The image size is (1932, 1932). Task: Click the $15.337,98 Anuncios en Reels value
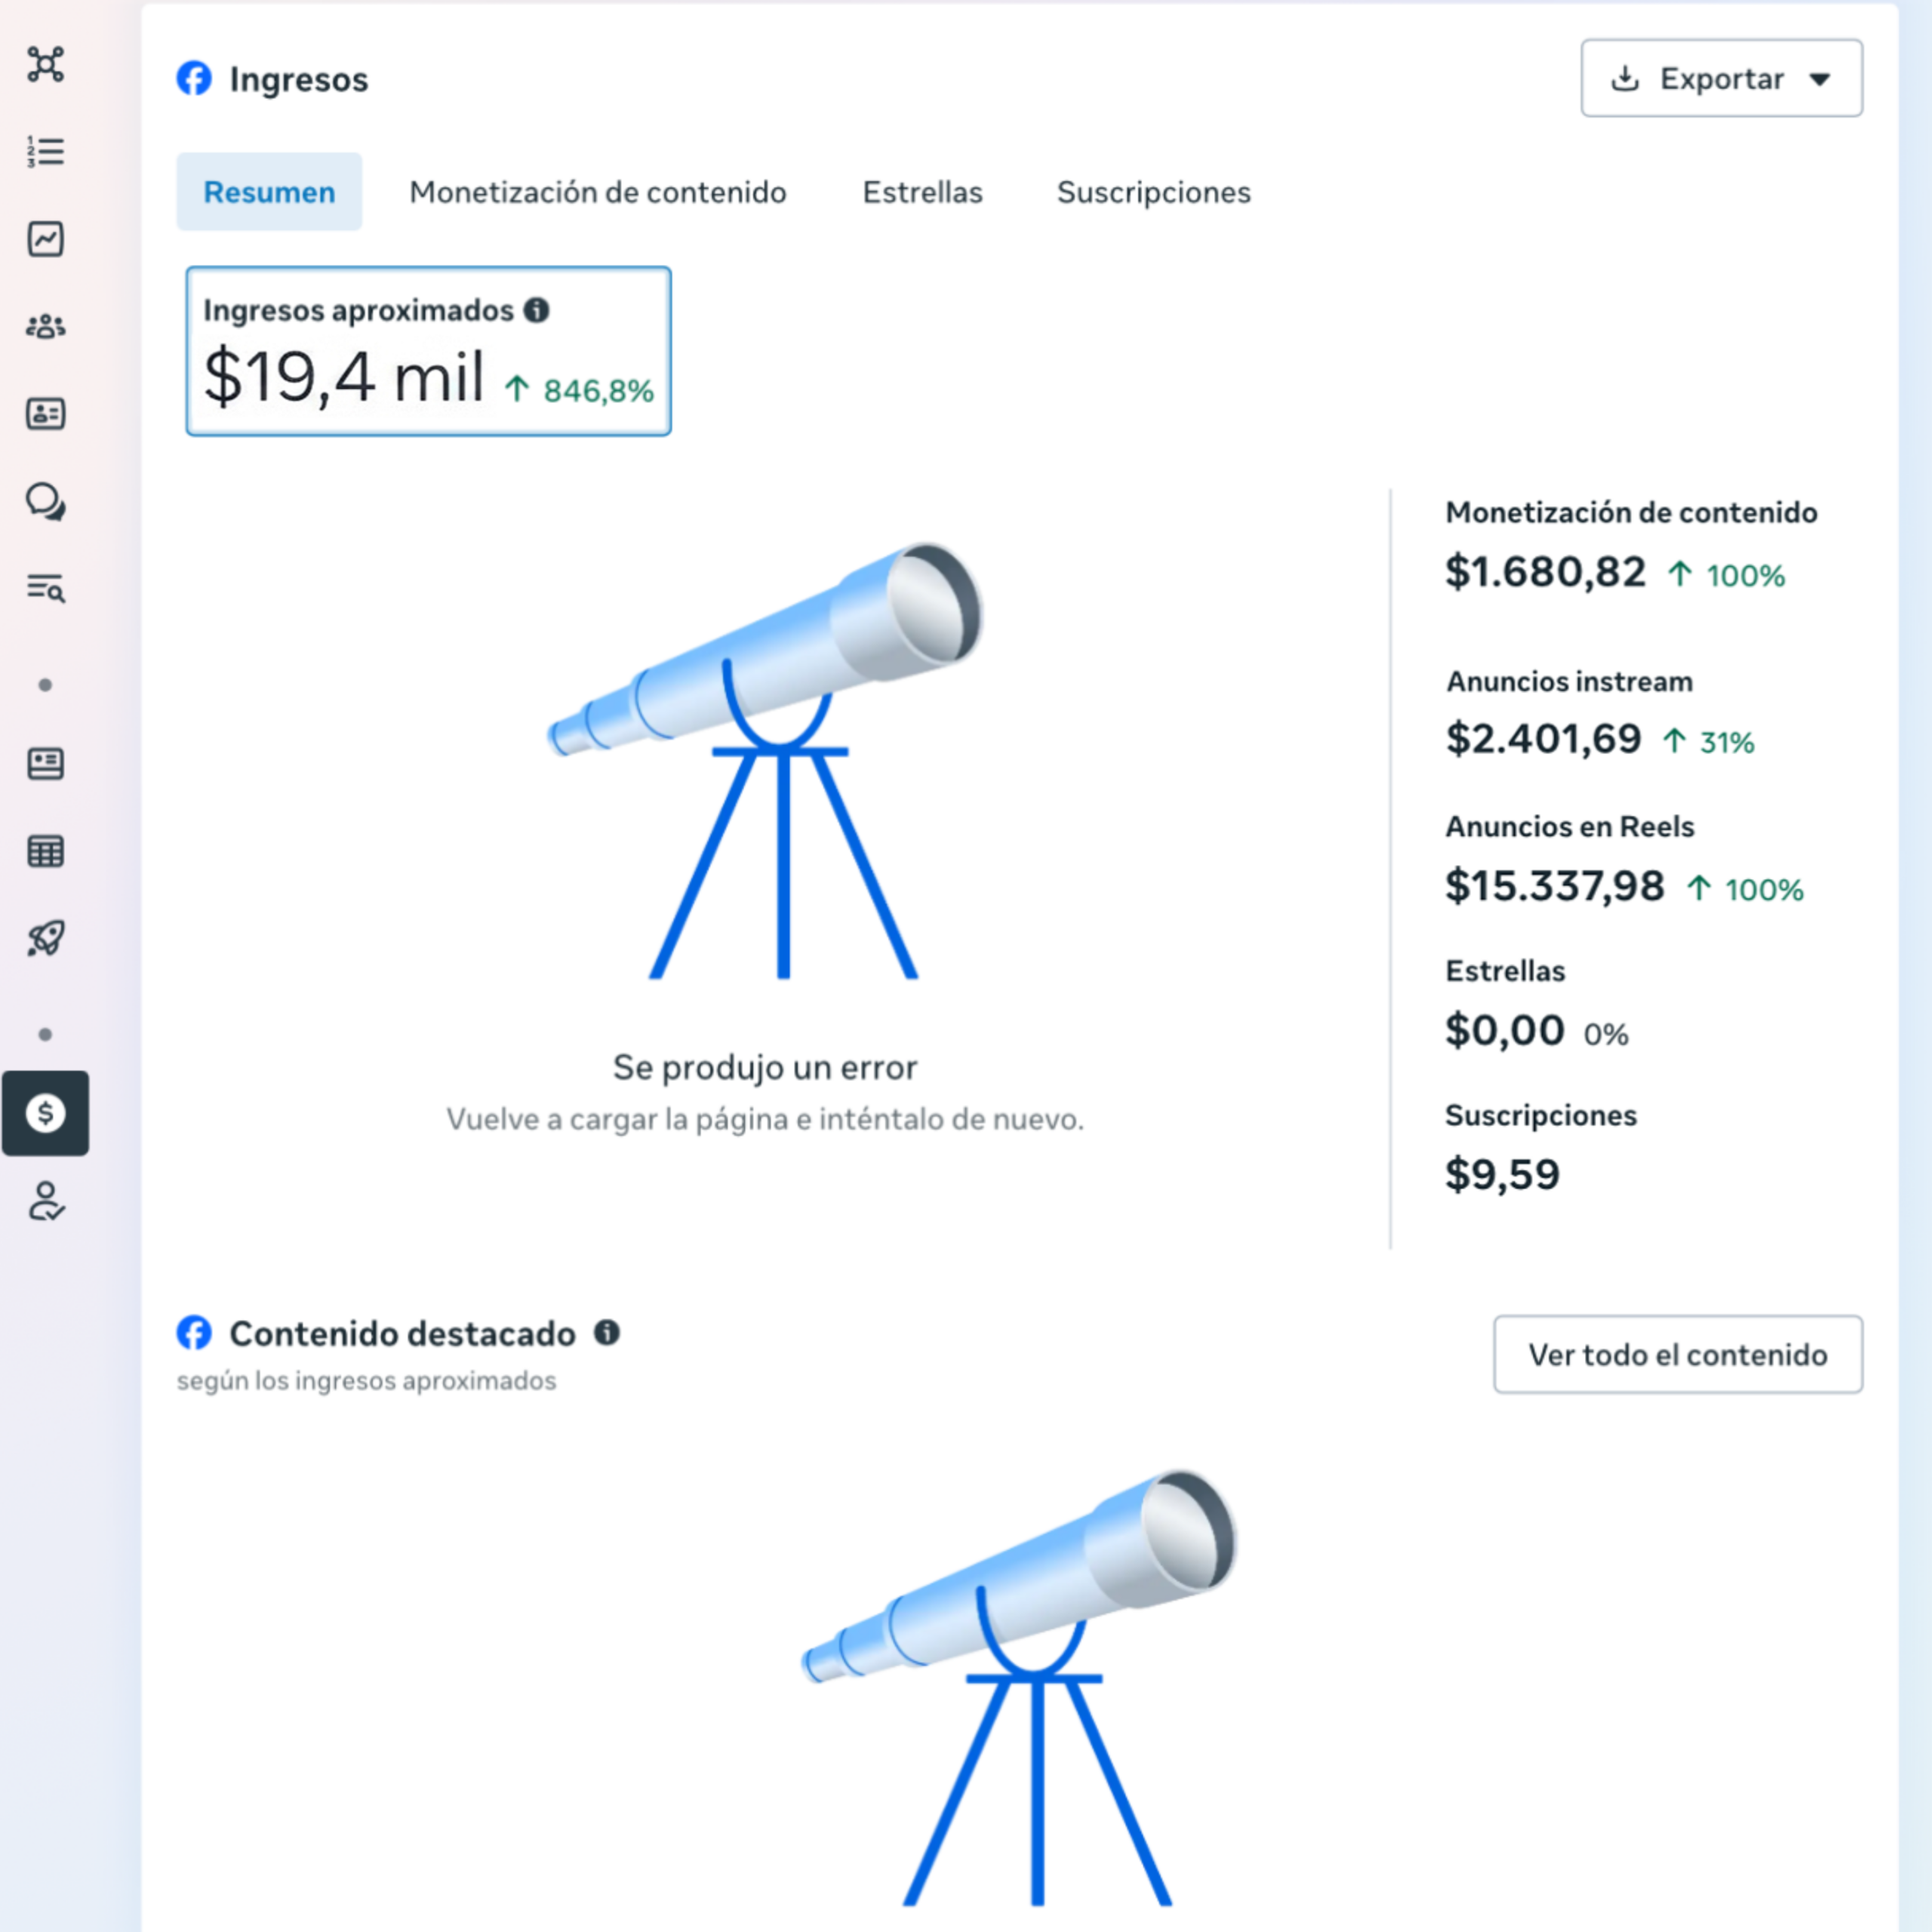[x=1555, y=886]
